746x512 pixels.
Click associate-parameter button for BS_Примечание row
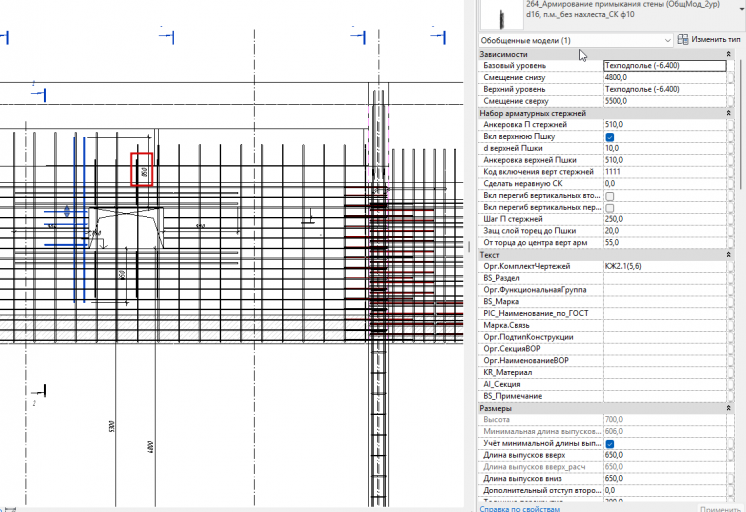[730, 396]
